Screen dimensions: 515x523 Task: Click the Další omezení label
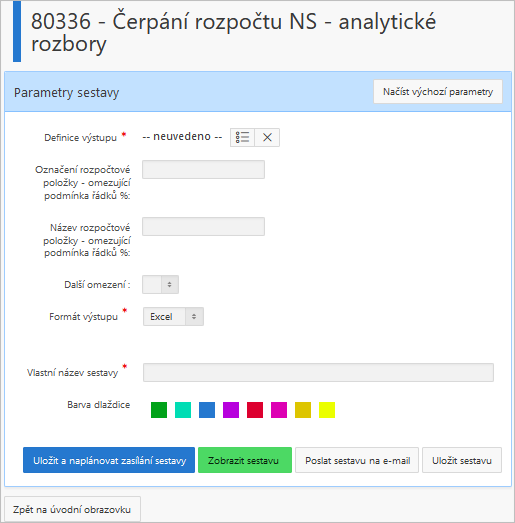(97, 285)
